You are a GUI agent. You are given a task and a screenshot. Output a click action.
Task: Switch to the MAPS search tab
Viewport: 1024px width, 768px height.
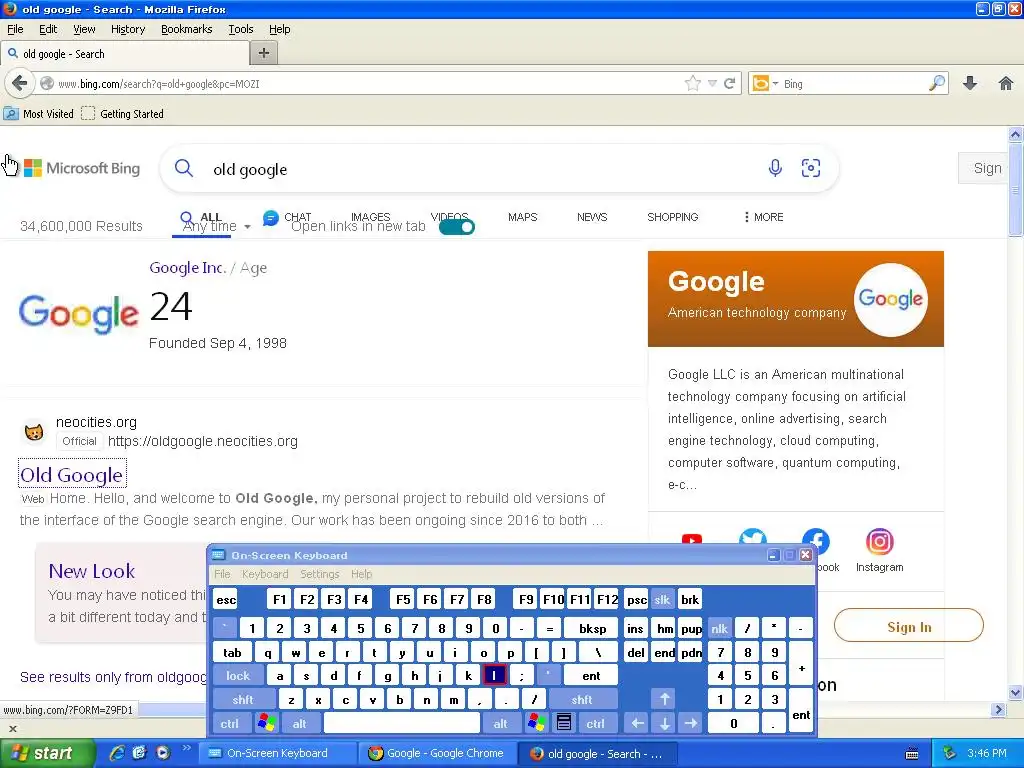point(522,217)
